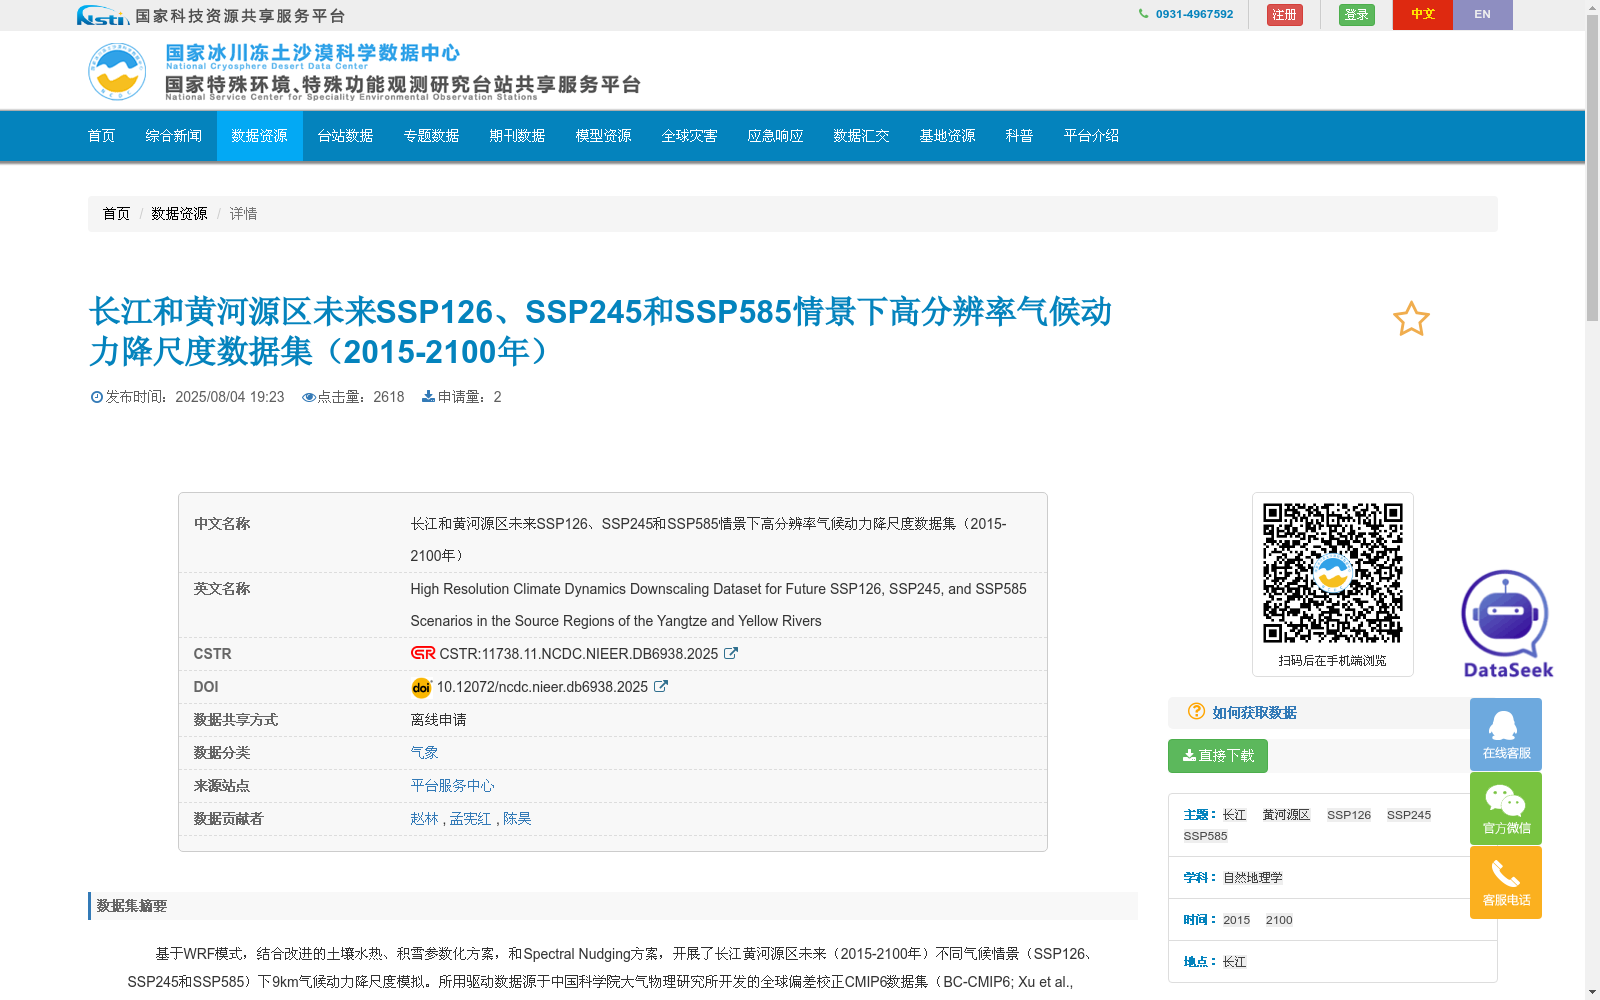
Task: Open the 官方微信 WeChat icon
Action: point(1505,808)
